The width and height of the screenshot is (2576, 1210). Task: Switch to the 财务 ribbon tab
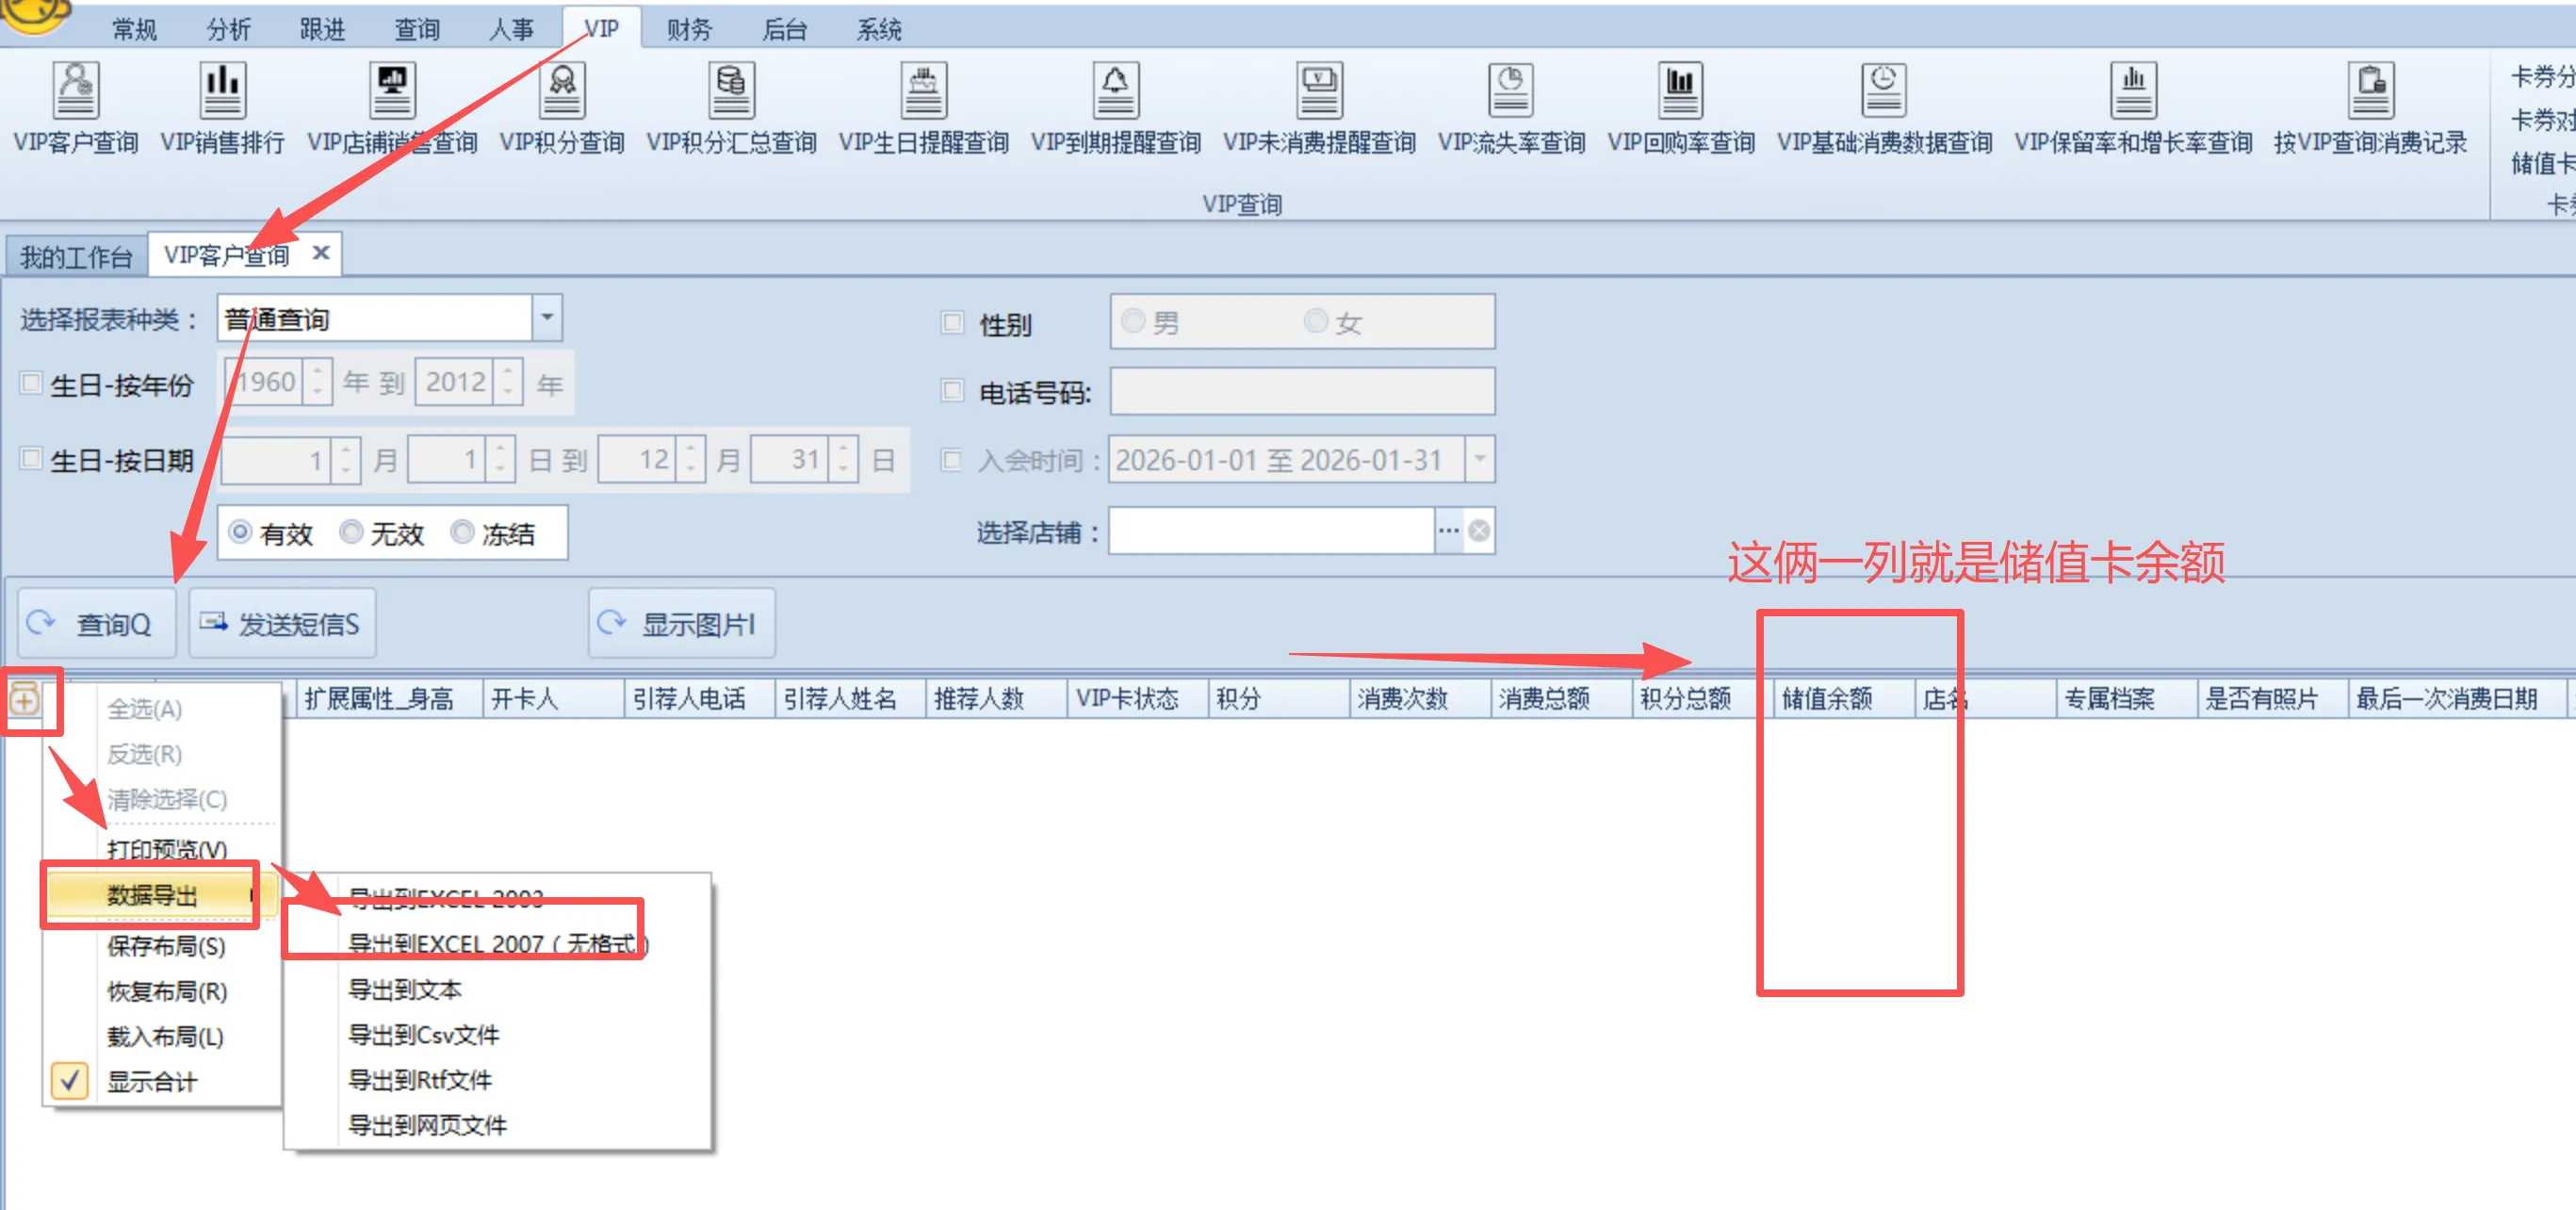(x=689, y=29)
